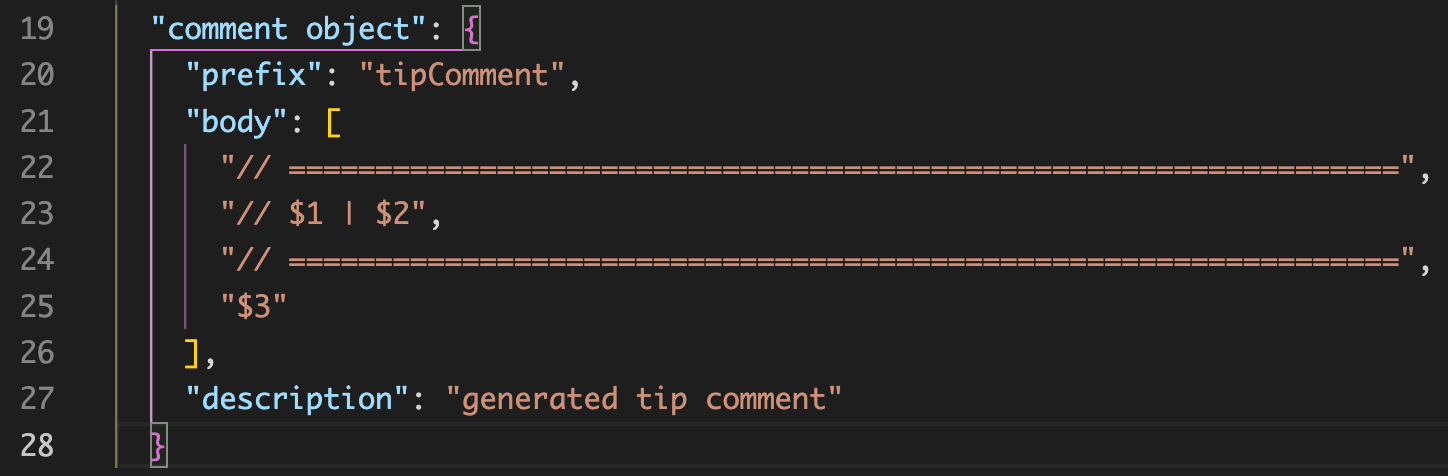
Task: Click line number 19 in the gutter
Action: click(x=37, y=29)
